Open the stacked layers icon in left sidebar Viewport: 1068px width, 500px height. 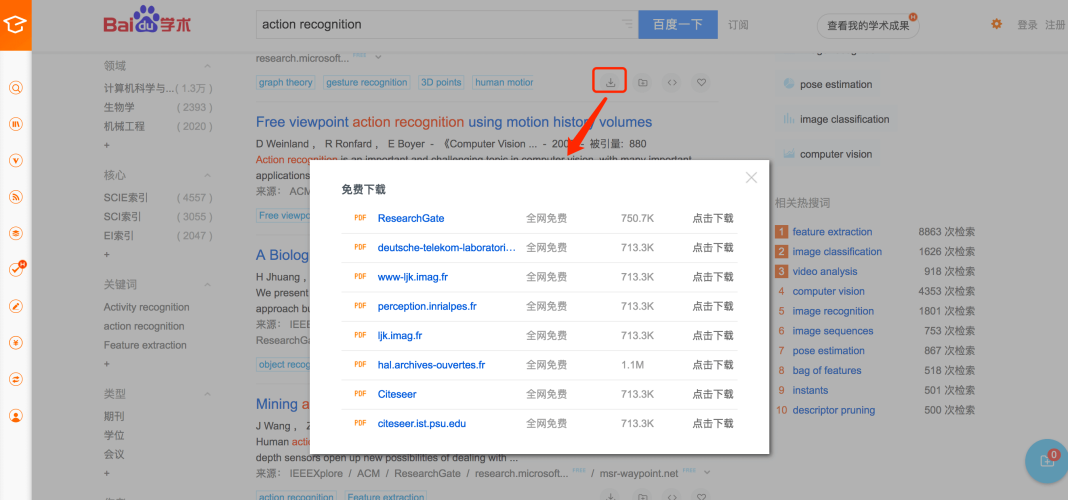[16, 233]
